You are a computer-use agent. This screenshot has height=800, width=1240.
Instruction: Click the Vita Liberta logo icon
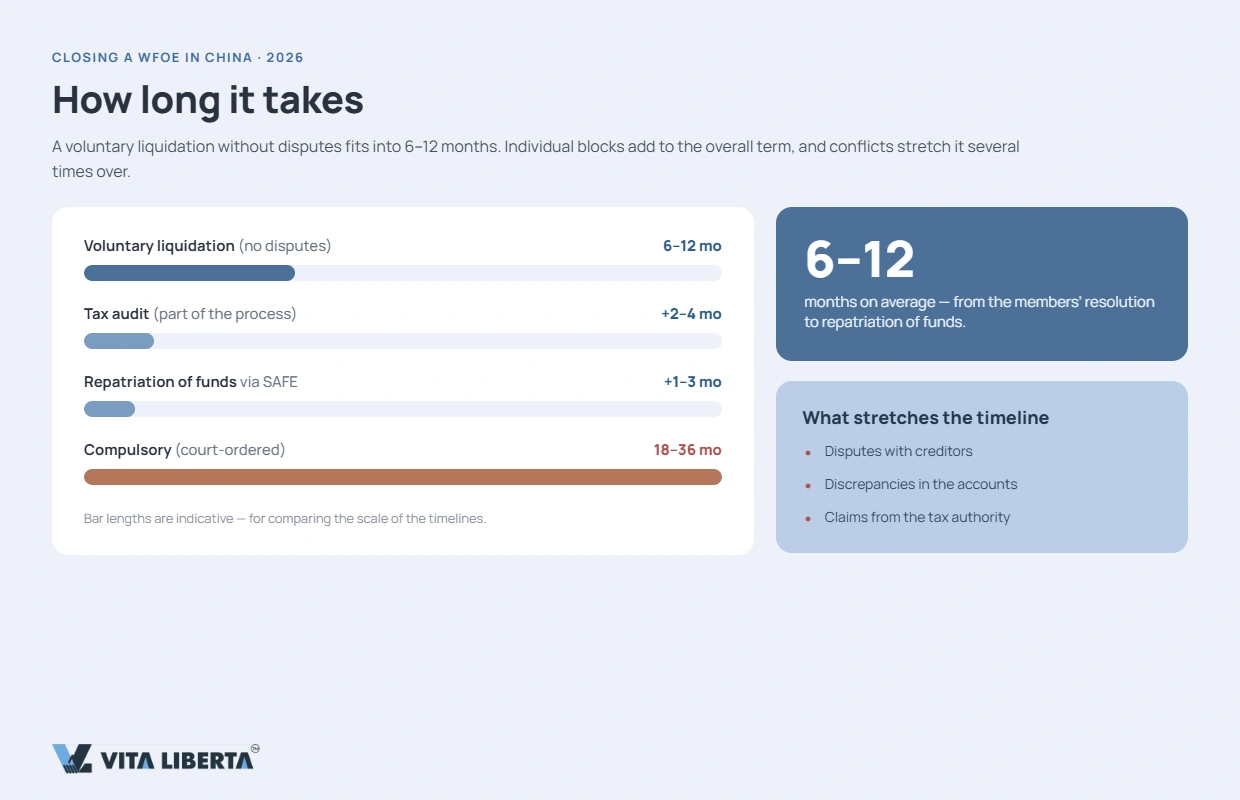coord(72,759)
